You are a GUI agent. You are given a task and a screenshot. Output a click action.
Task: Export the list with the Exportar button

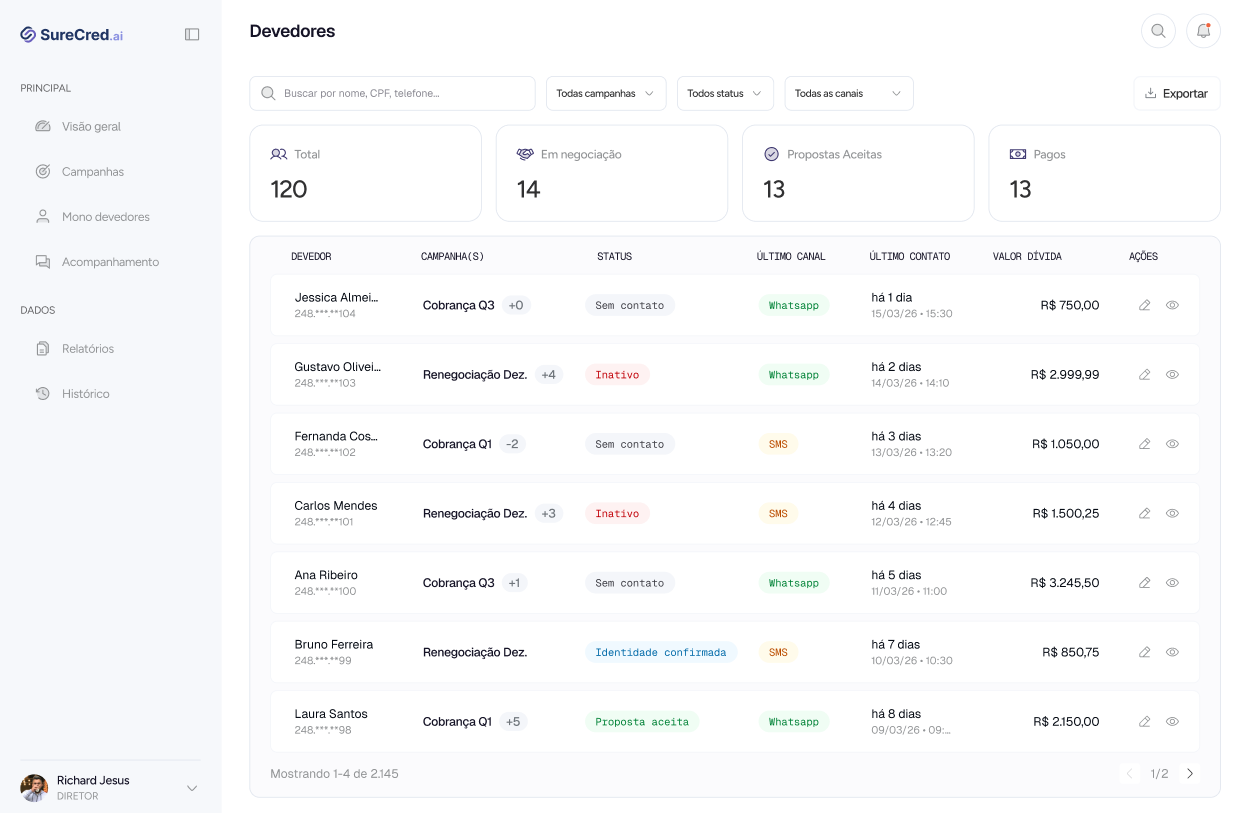[1177, 93]
